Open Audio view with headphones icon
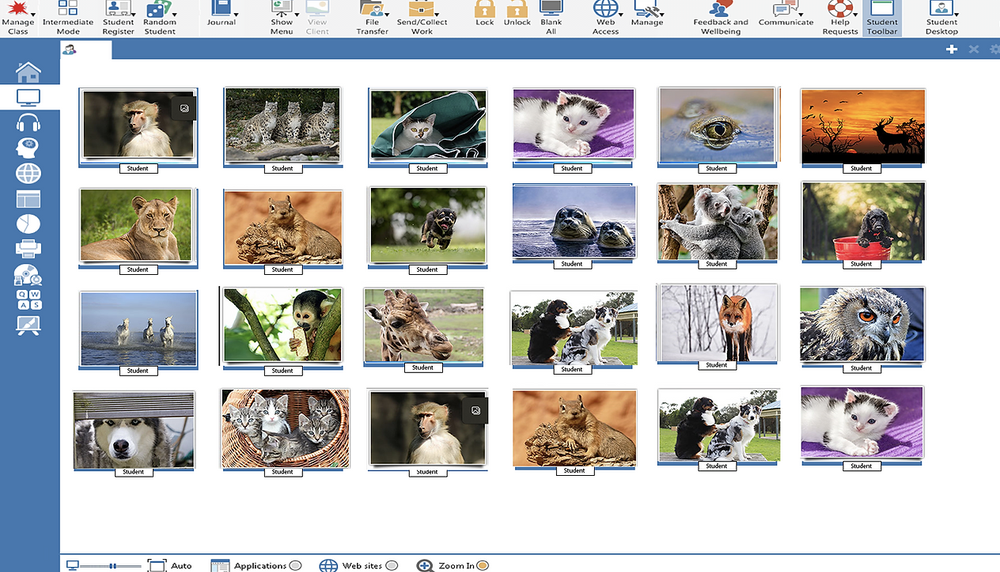Screen dimensions: 1000x572 click(x=28, y=122)
